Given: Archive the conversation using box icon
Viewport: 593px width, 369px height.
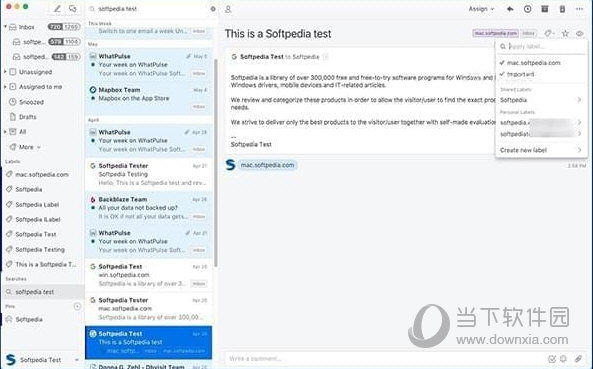Looking at the screenshot, I should (x=545, y=9).
